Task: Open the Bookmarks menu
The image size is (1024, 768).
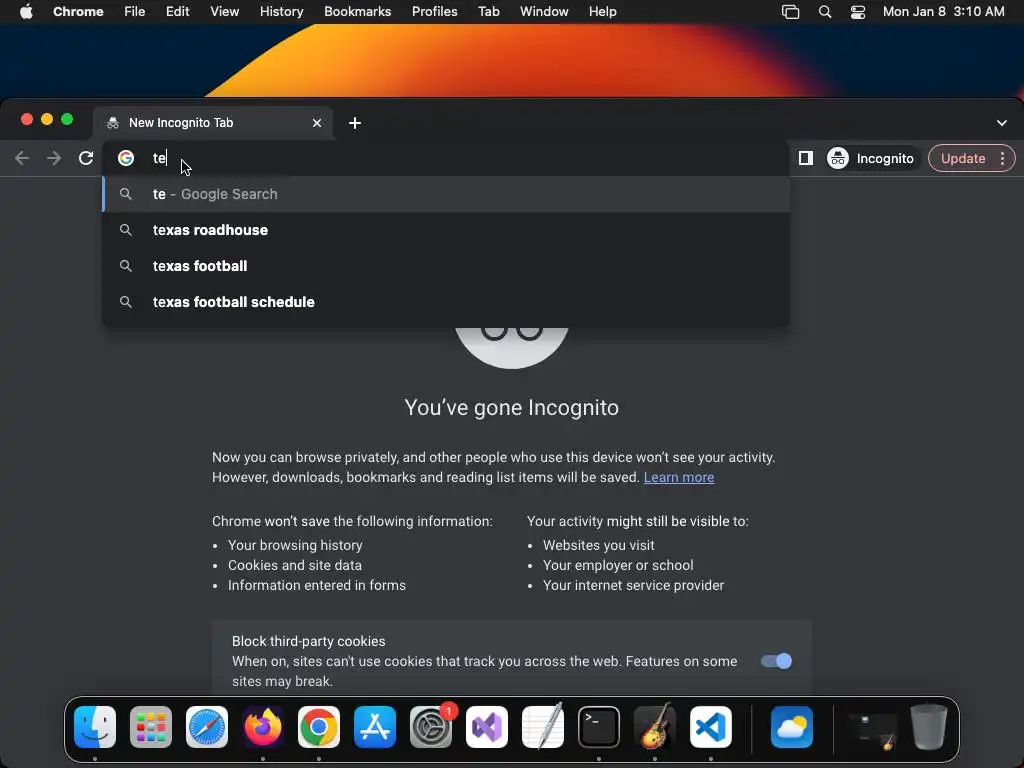Action: (x=357, y=12)
